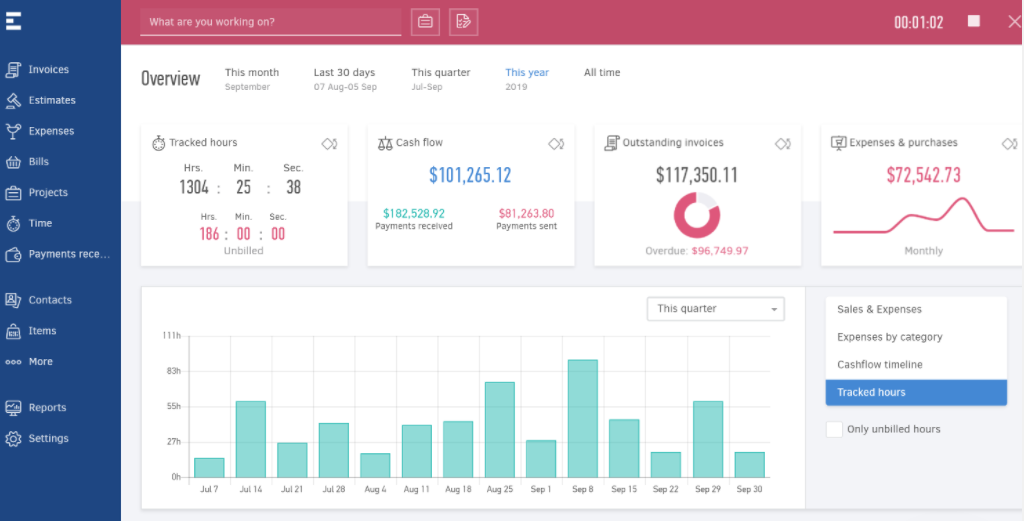Click the Invoices label in sidebar

click(48, 69)
